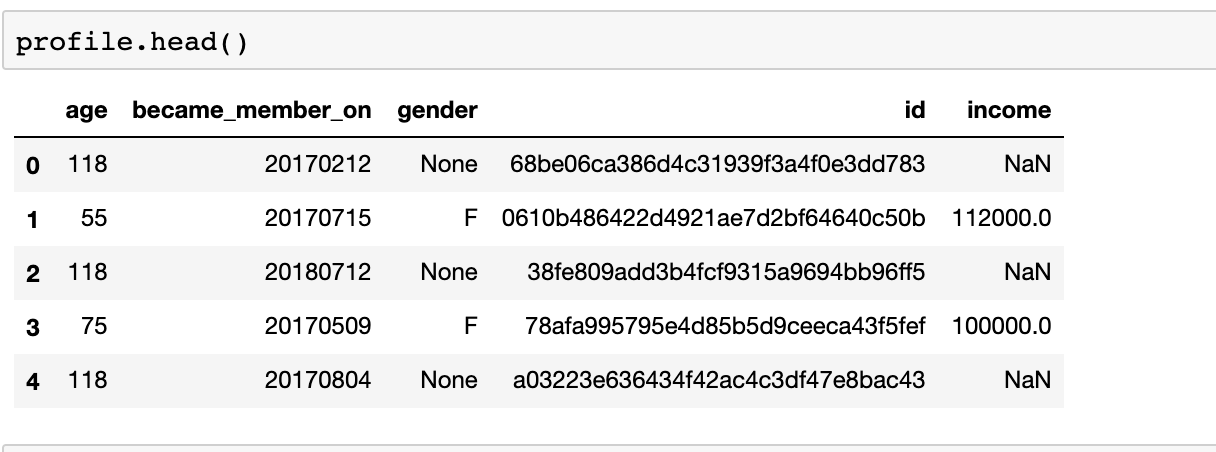Select row index 2
This screenshot has width=1216, height=452.
(x=32, y=273)
